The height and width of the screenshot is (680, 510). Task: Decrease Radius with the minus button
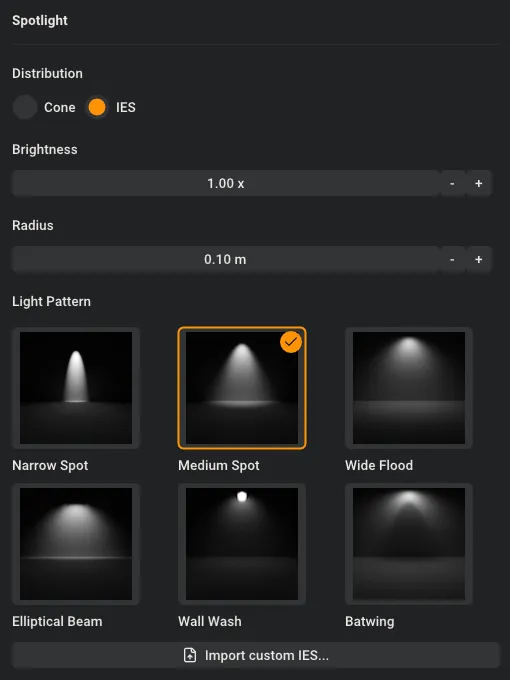452,259
